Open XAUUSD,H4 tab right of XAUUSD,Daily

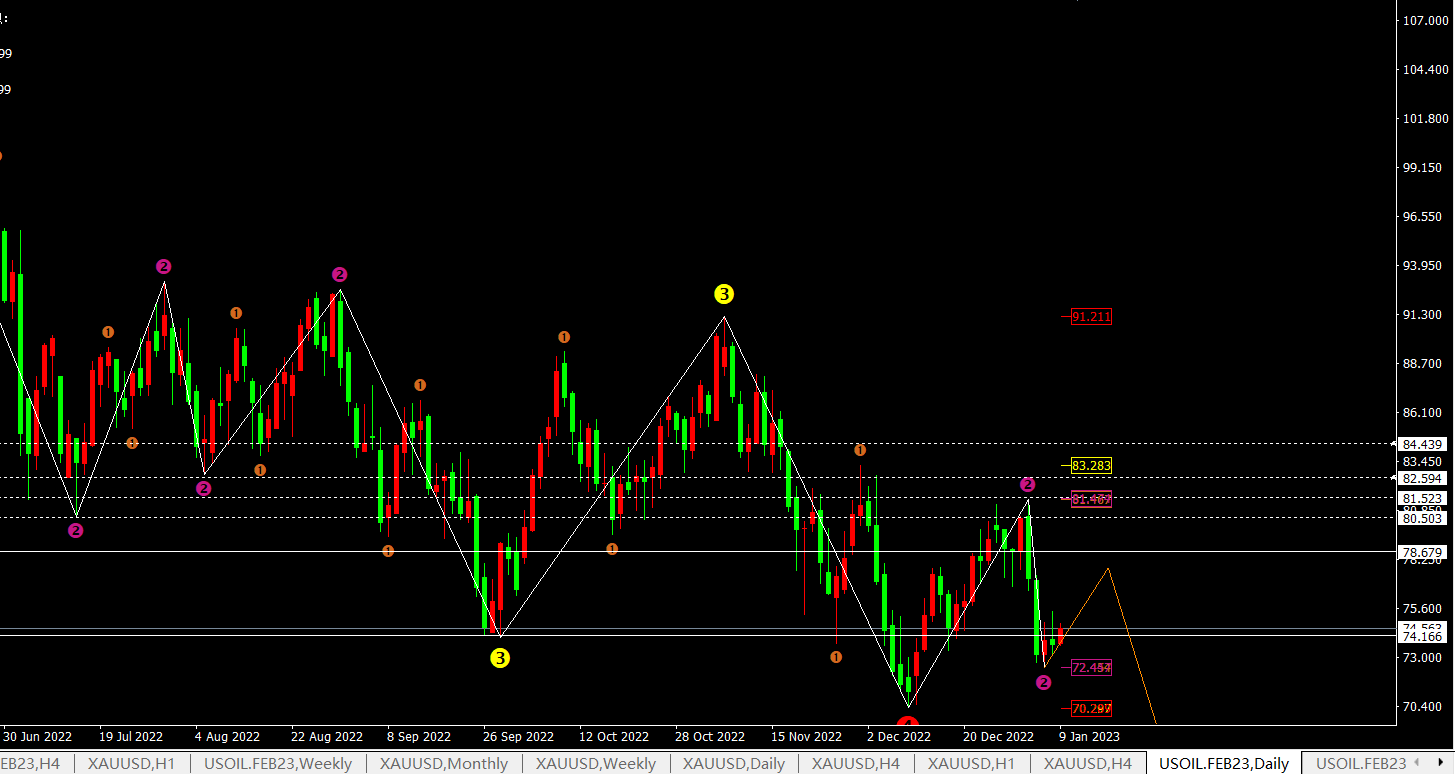click(x=856, y=763)
